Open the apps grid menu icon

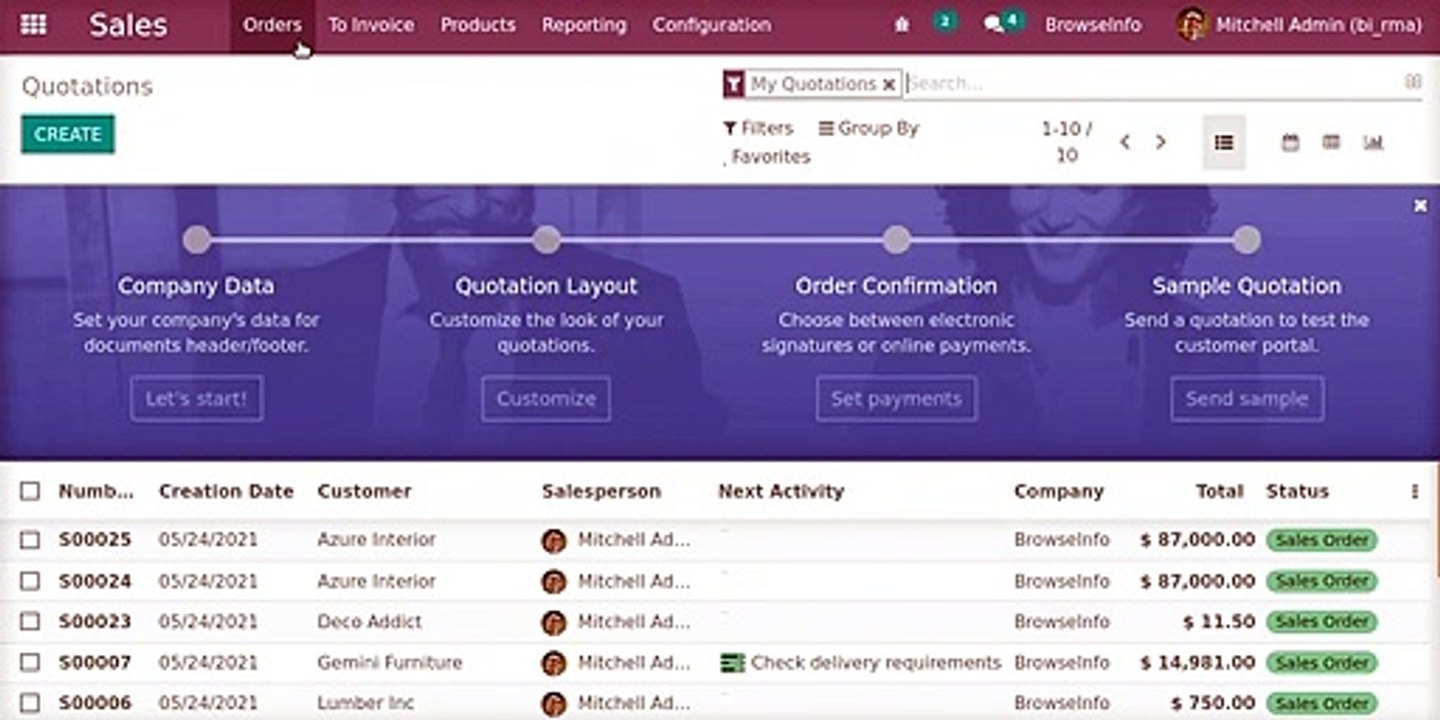pyautogui.click(x=33, y=25)
